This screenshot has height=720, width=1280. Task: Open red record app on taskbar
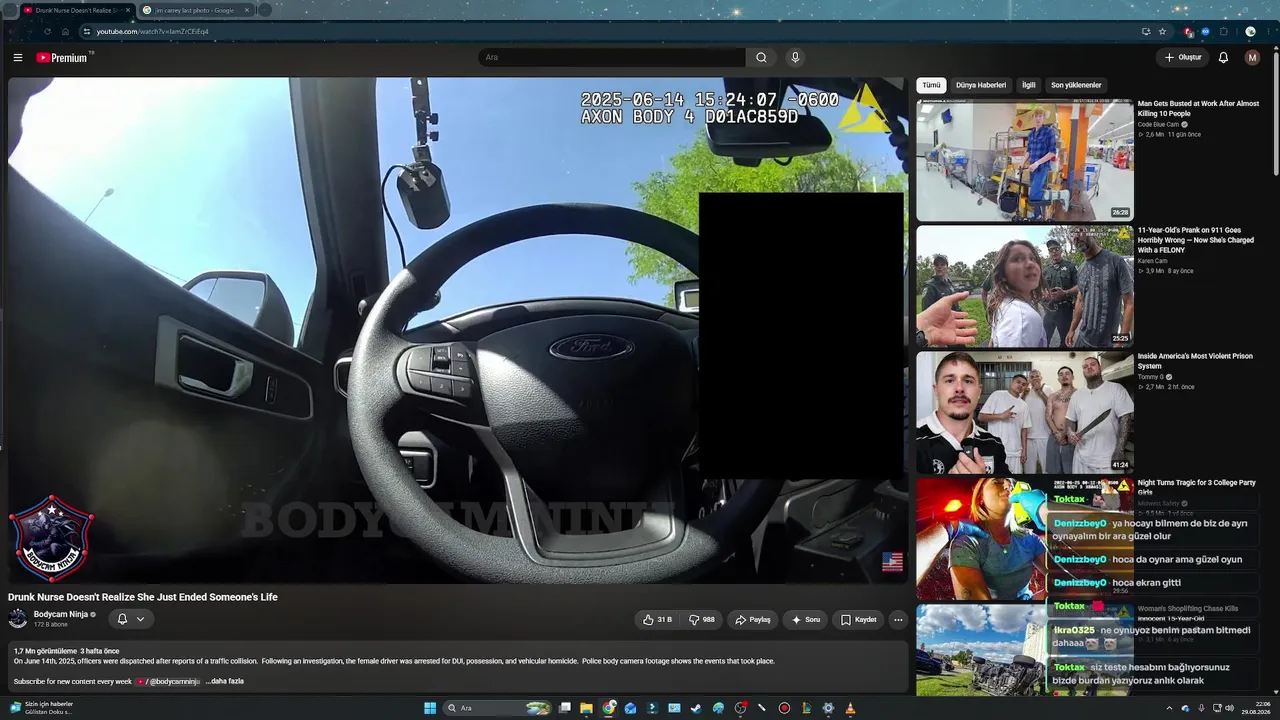784,708
